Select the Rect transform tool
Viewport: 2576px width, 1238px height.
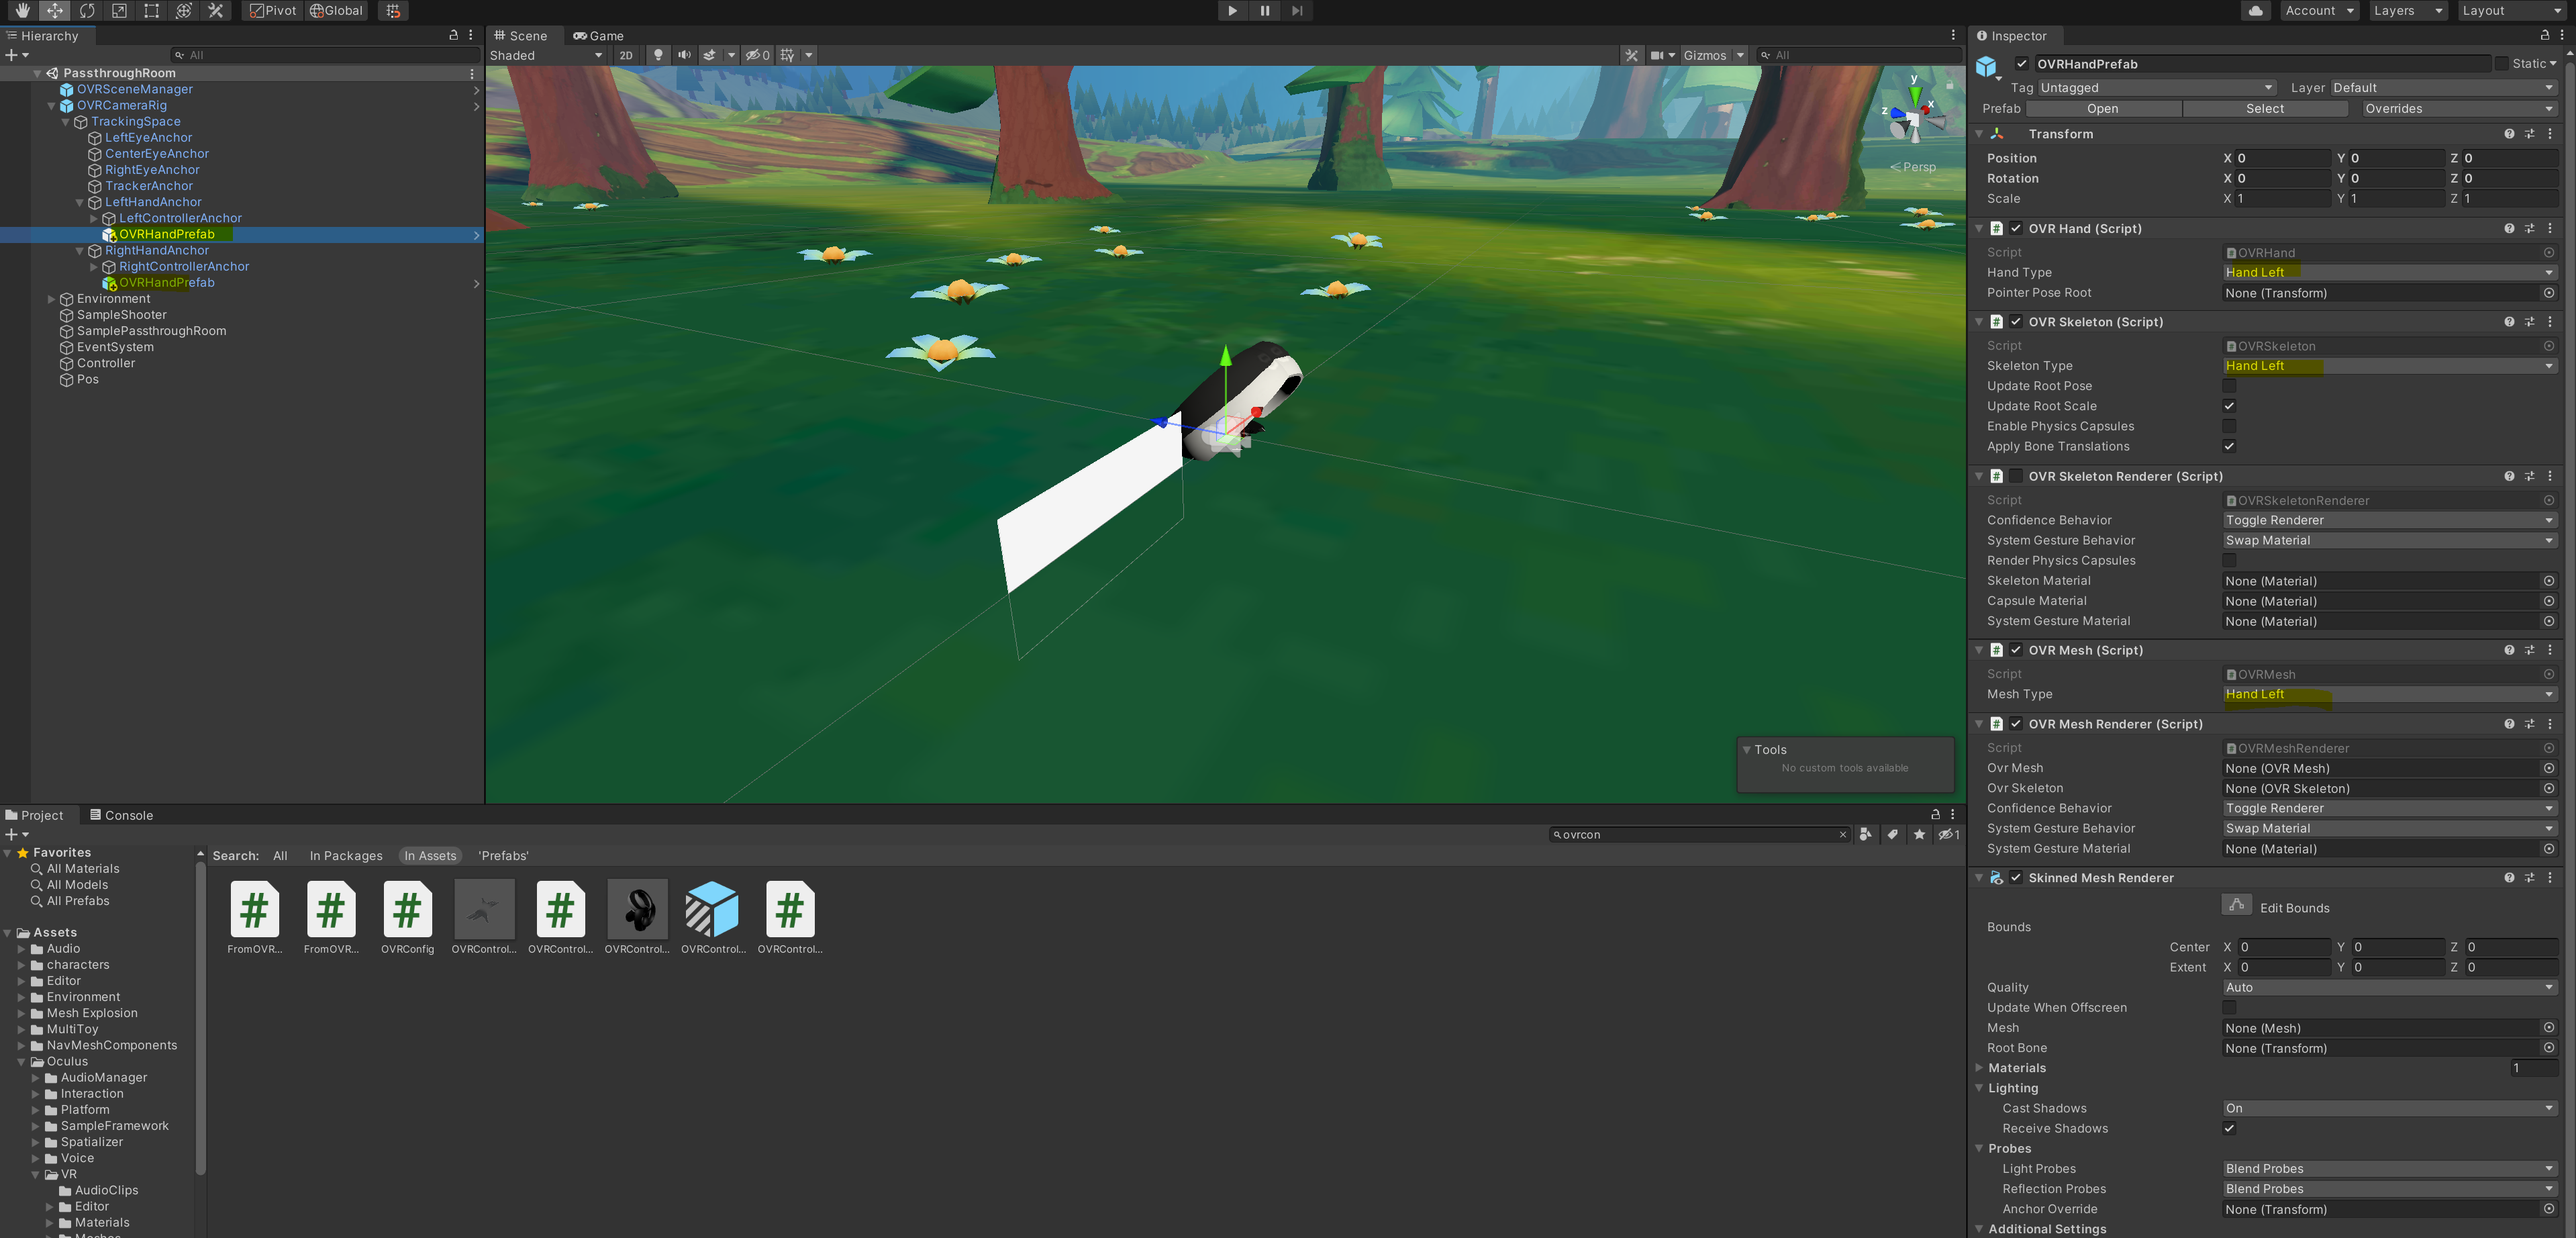pos(151,11)
